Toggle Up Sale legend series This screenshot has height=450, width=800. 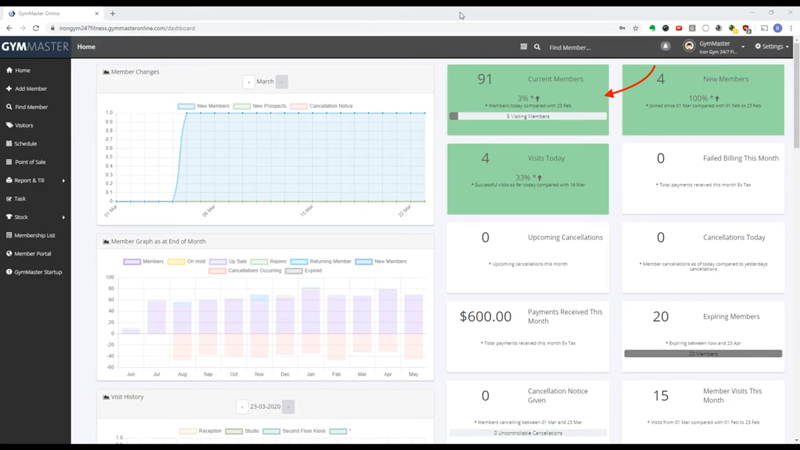[228, 261]
